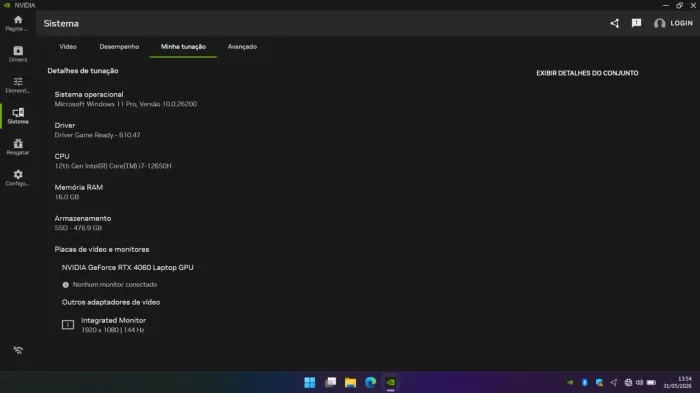Select the Sistema sidebar item
The image size is (700, 393).
point(18,116)
